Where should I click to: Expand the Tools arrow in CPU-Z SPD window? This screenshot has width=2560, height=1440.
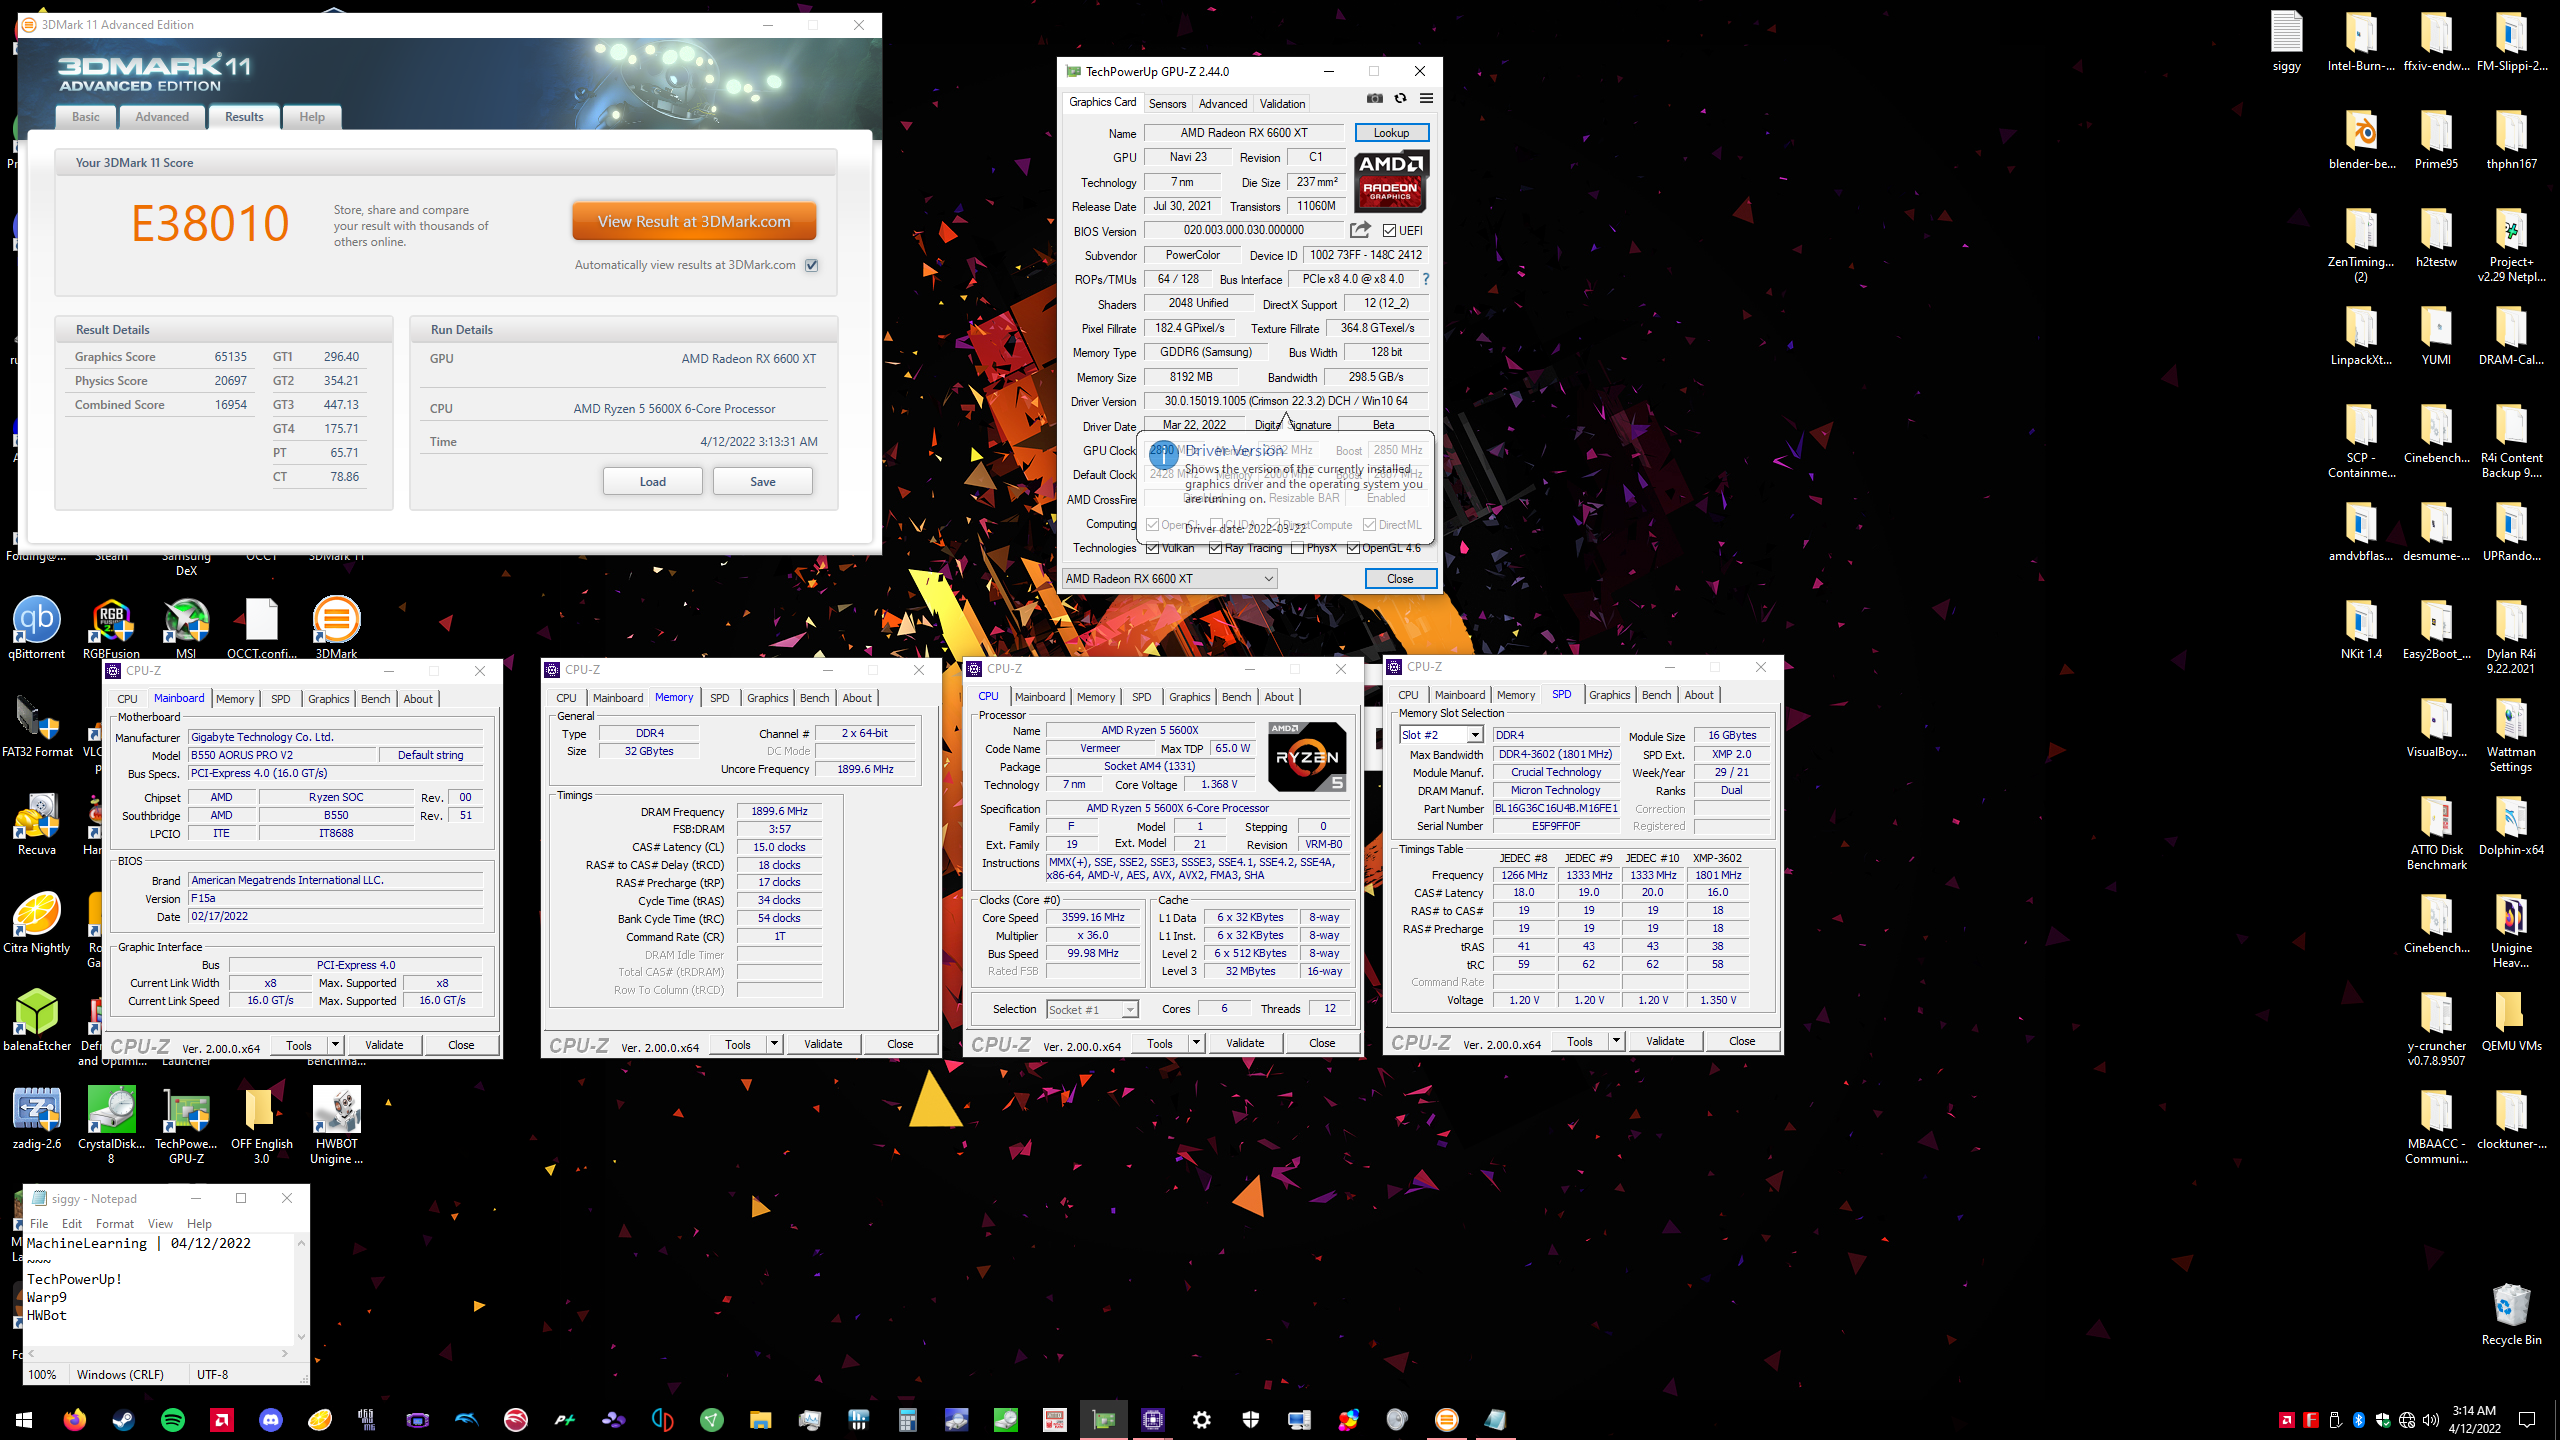point(1616,1041)
